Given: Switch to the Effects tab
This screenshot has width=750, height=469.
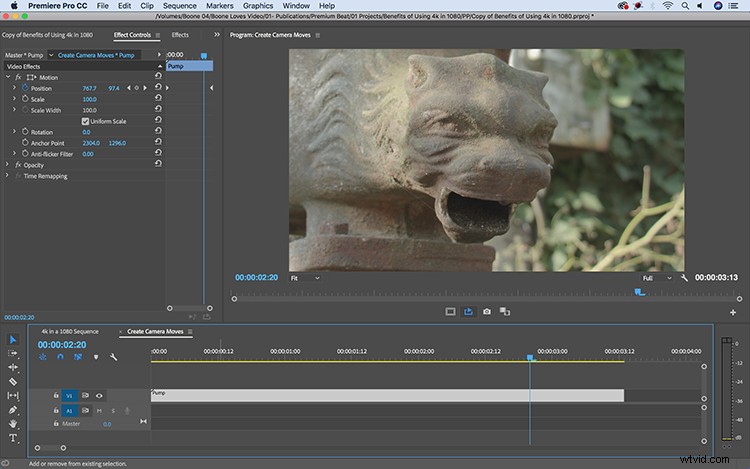Looking at the screenshot, I should 180,35.
